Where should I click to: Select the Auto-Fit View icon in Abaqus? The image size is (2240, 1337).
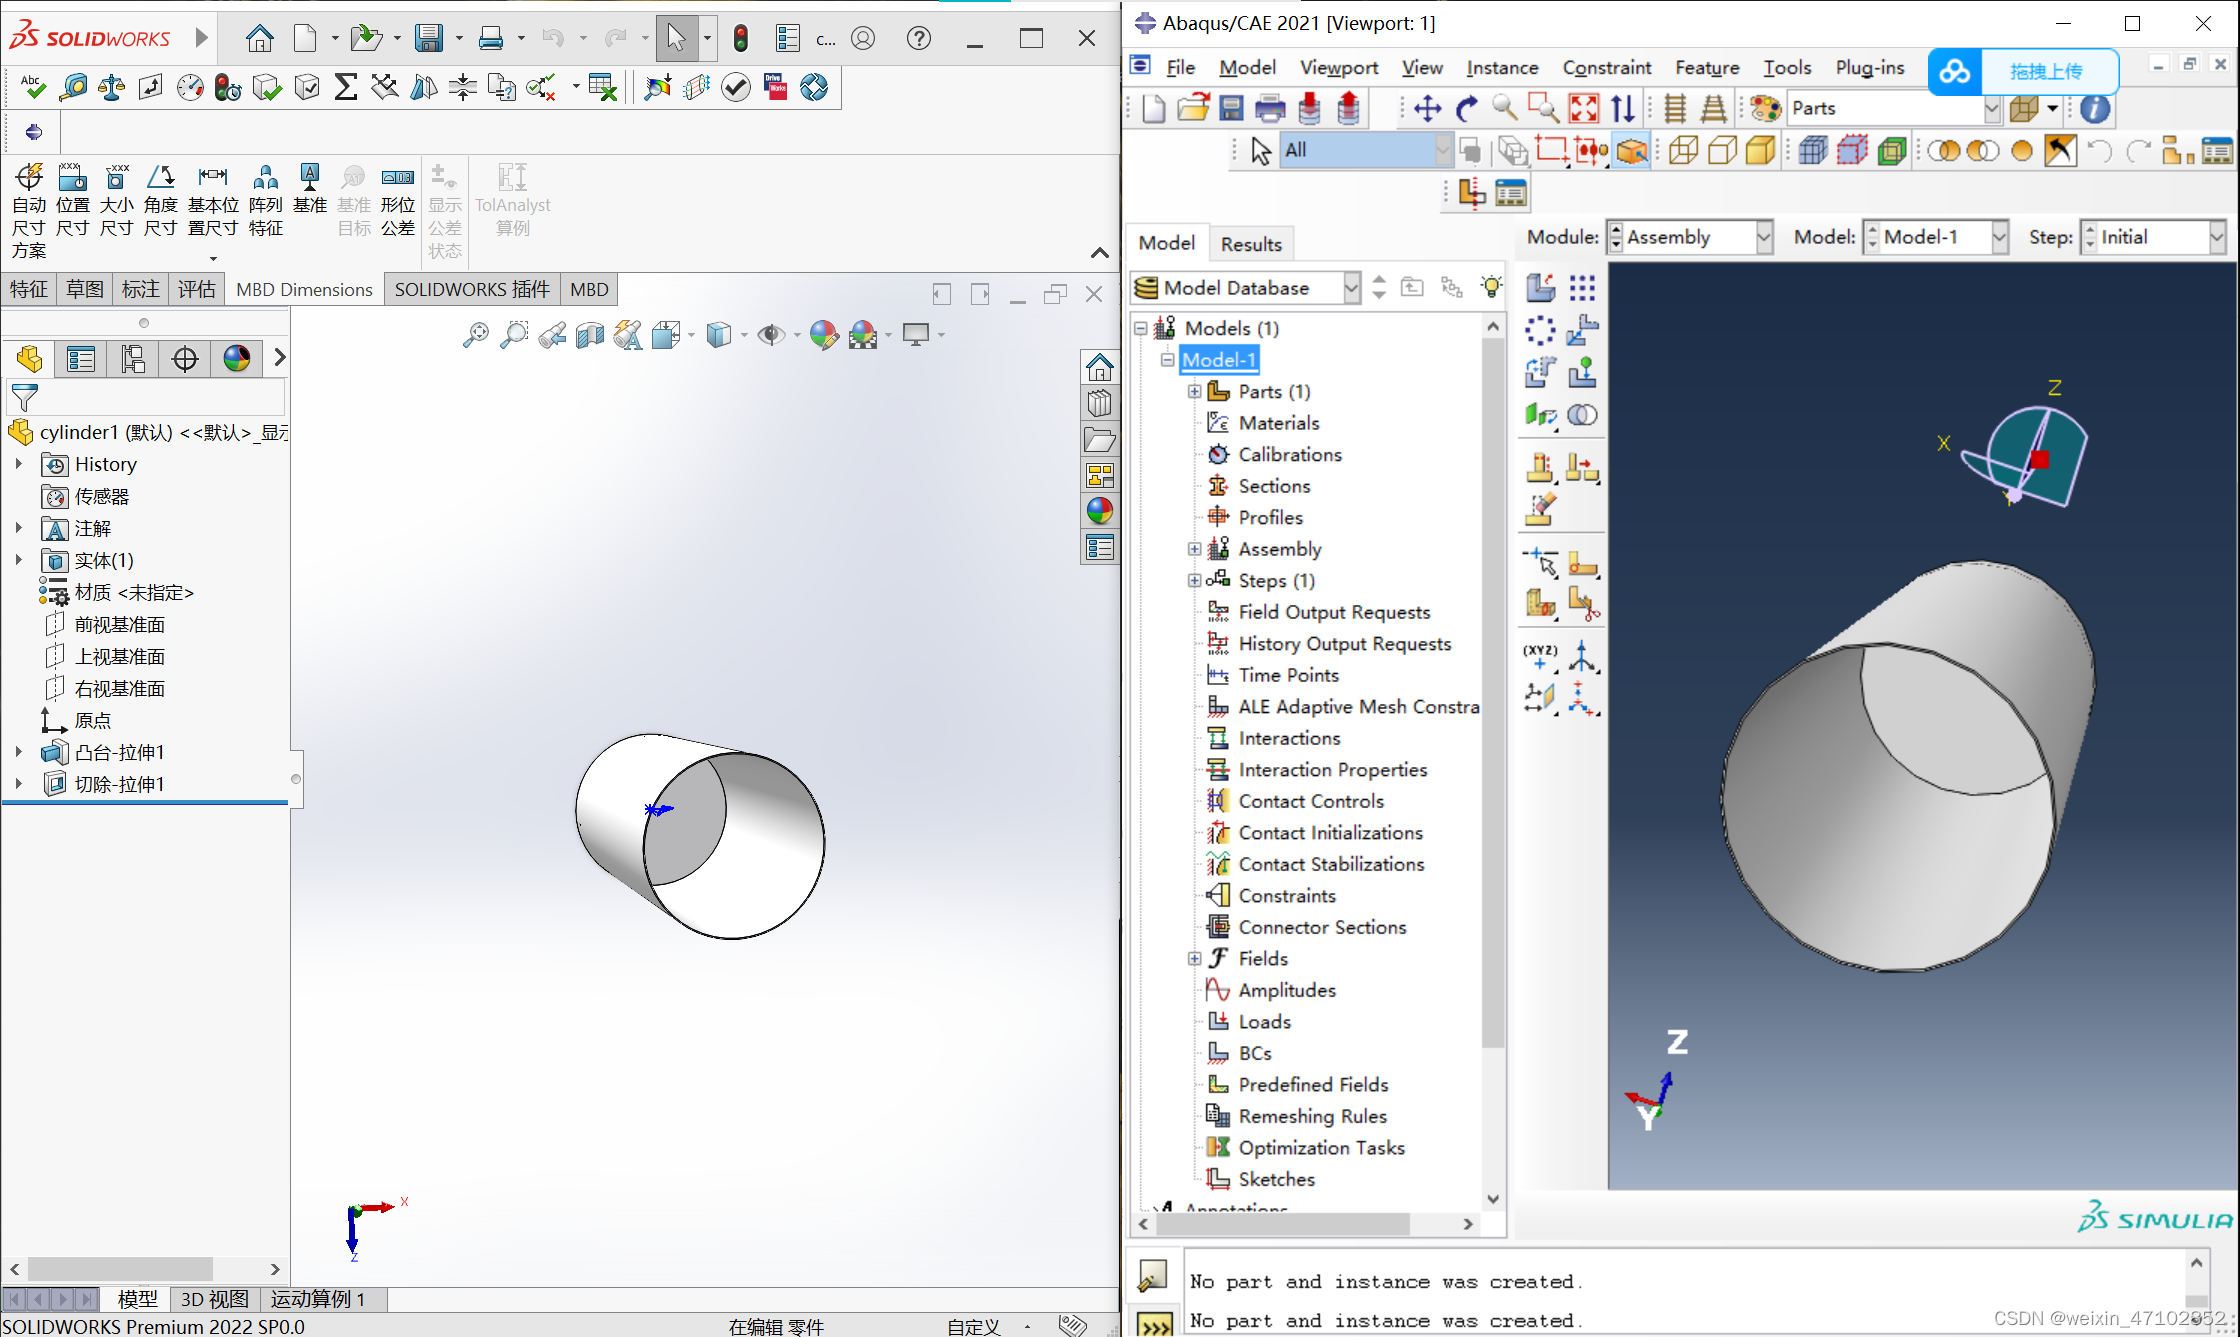(1583, 108)
